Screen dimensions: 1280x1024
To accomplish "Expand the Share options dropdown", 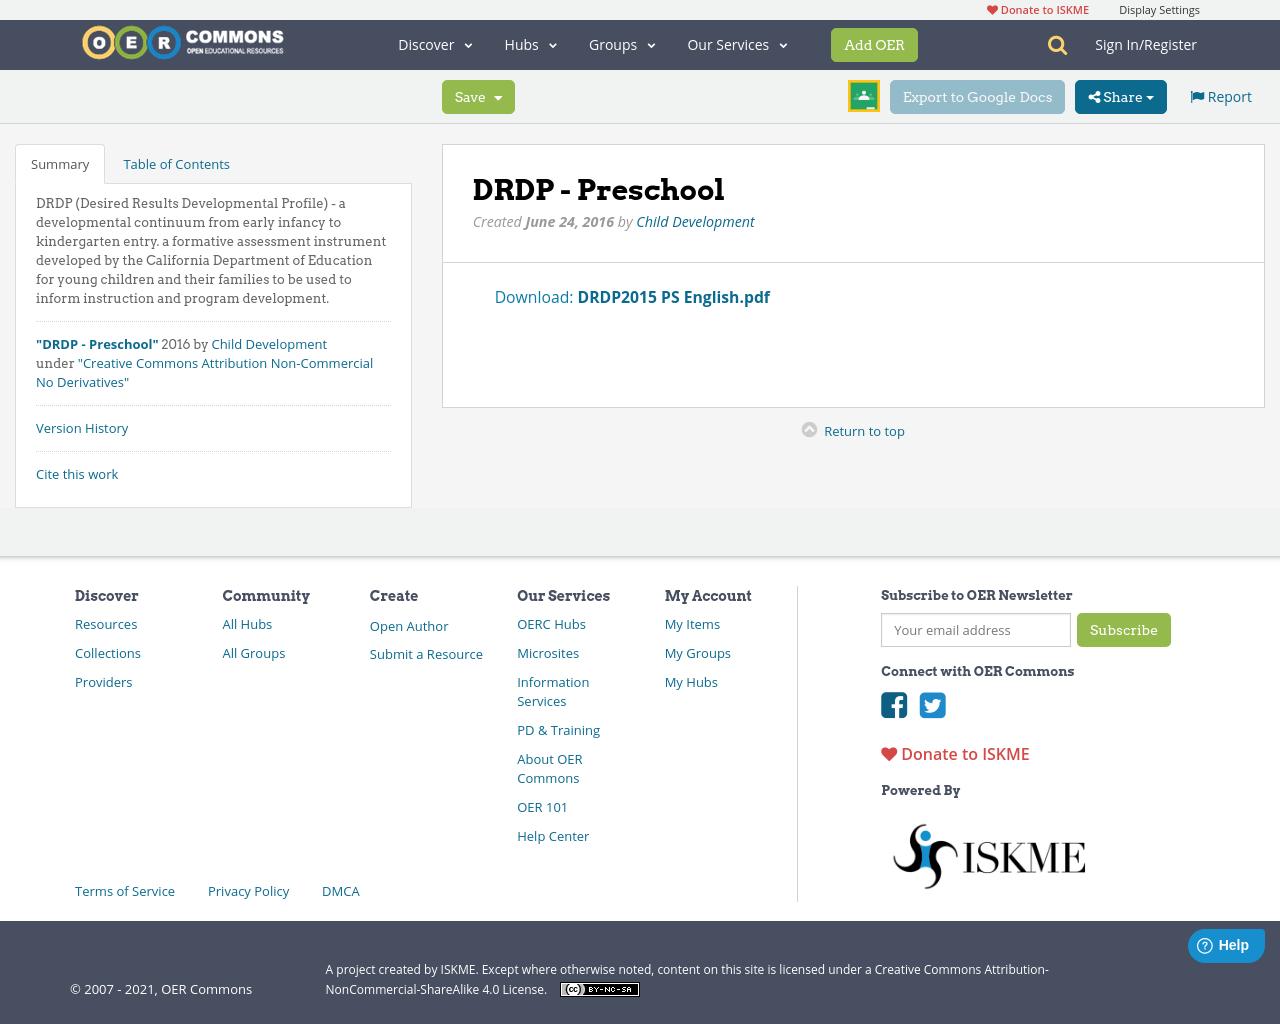I will [x=1120, y=96].
